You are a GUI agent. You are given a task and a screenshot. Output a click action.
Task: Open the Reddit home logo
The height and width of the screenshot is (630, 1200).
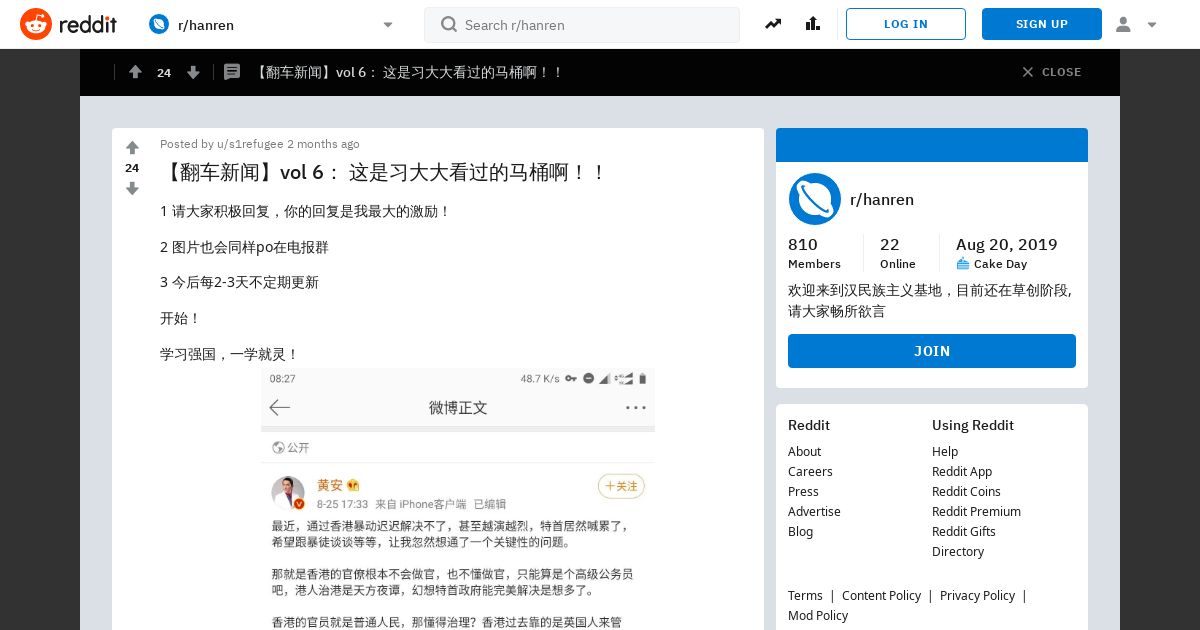click(68, 24)
